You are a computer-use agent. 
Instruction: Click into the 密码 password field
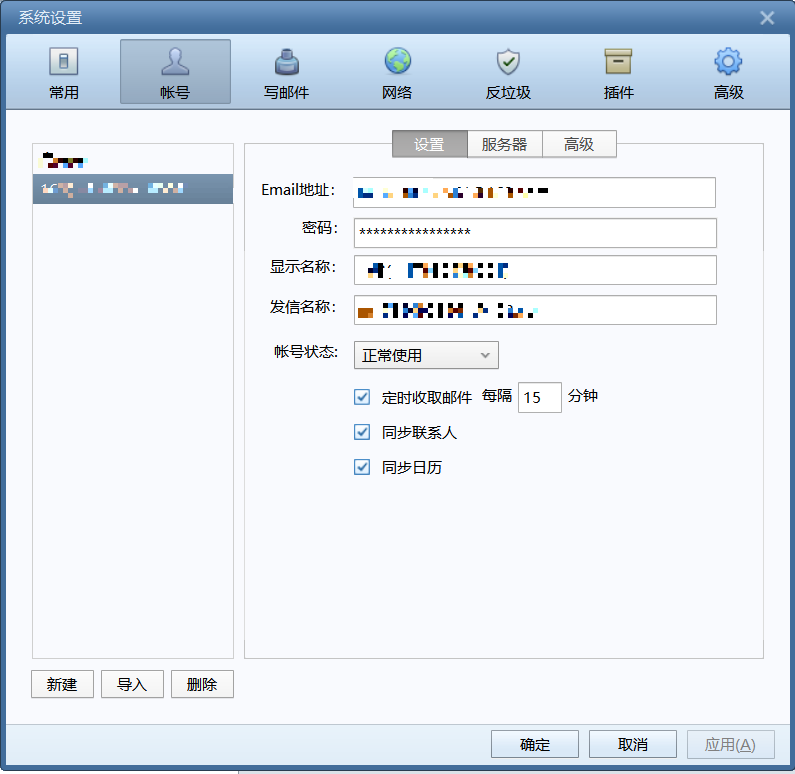tap(535, 232)
